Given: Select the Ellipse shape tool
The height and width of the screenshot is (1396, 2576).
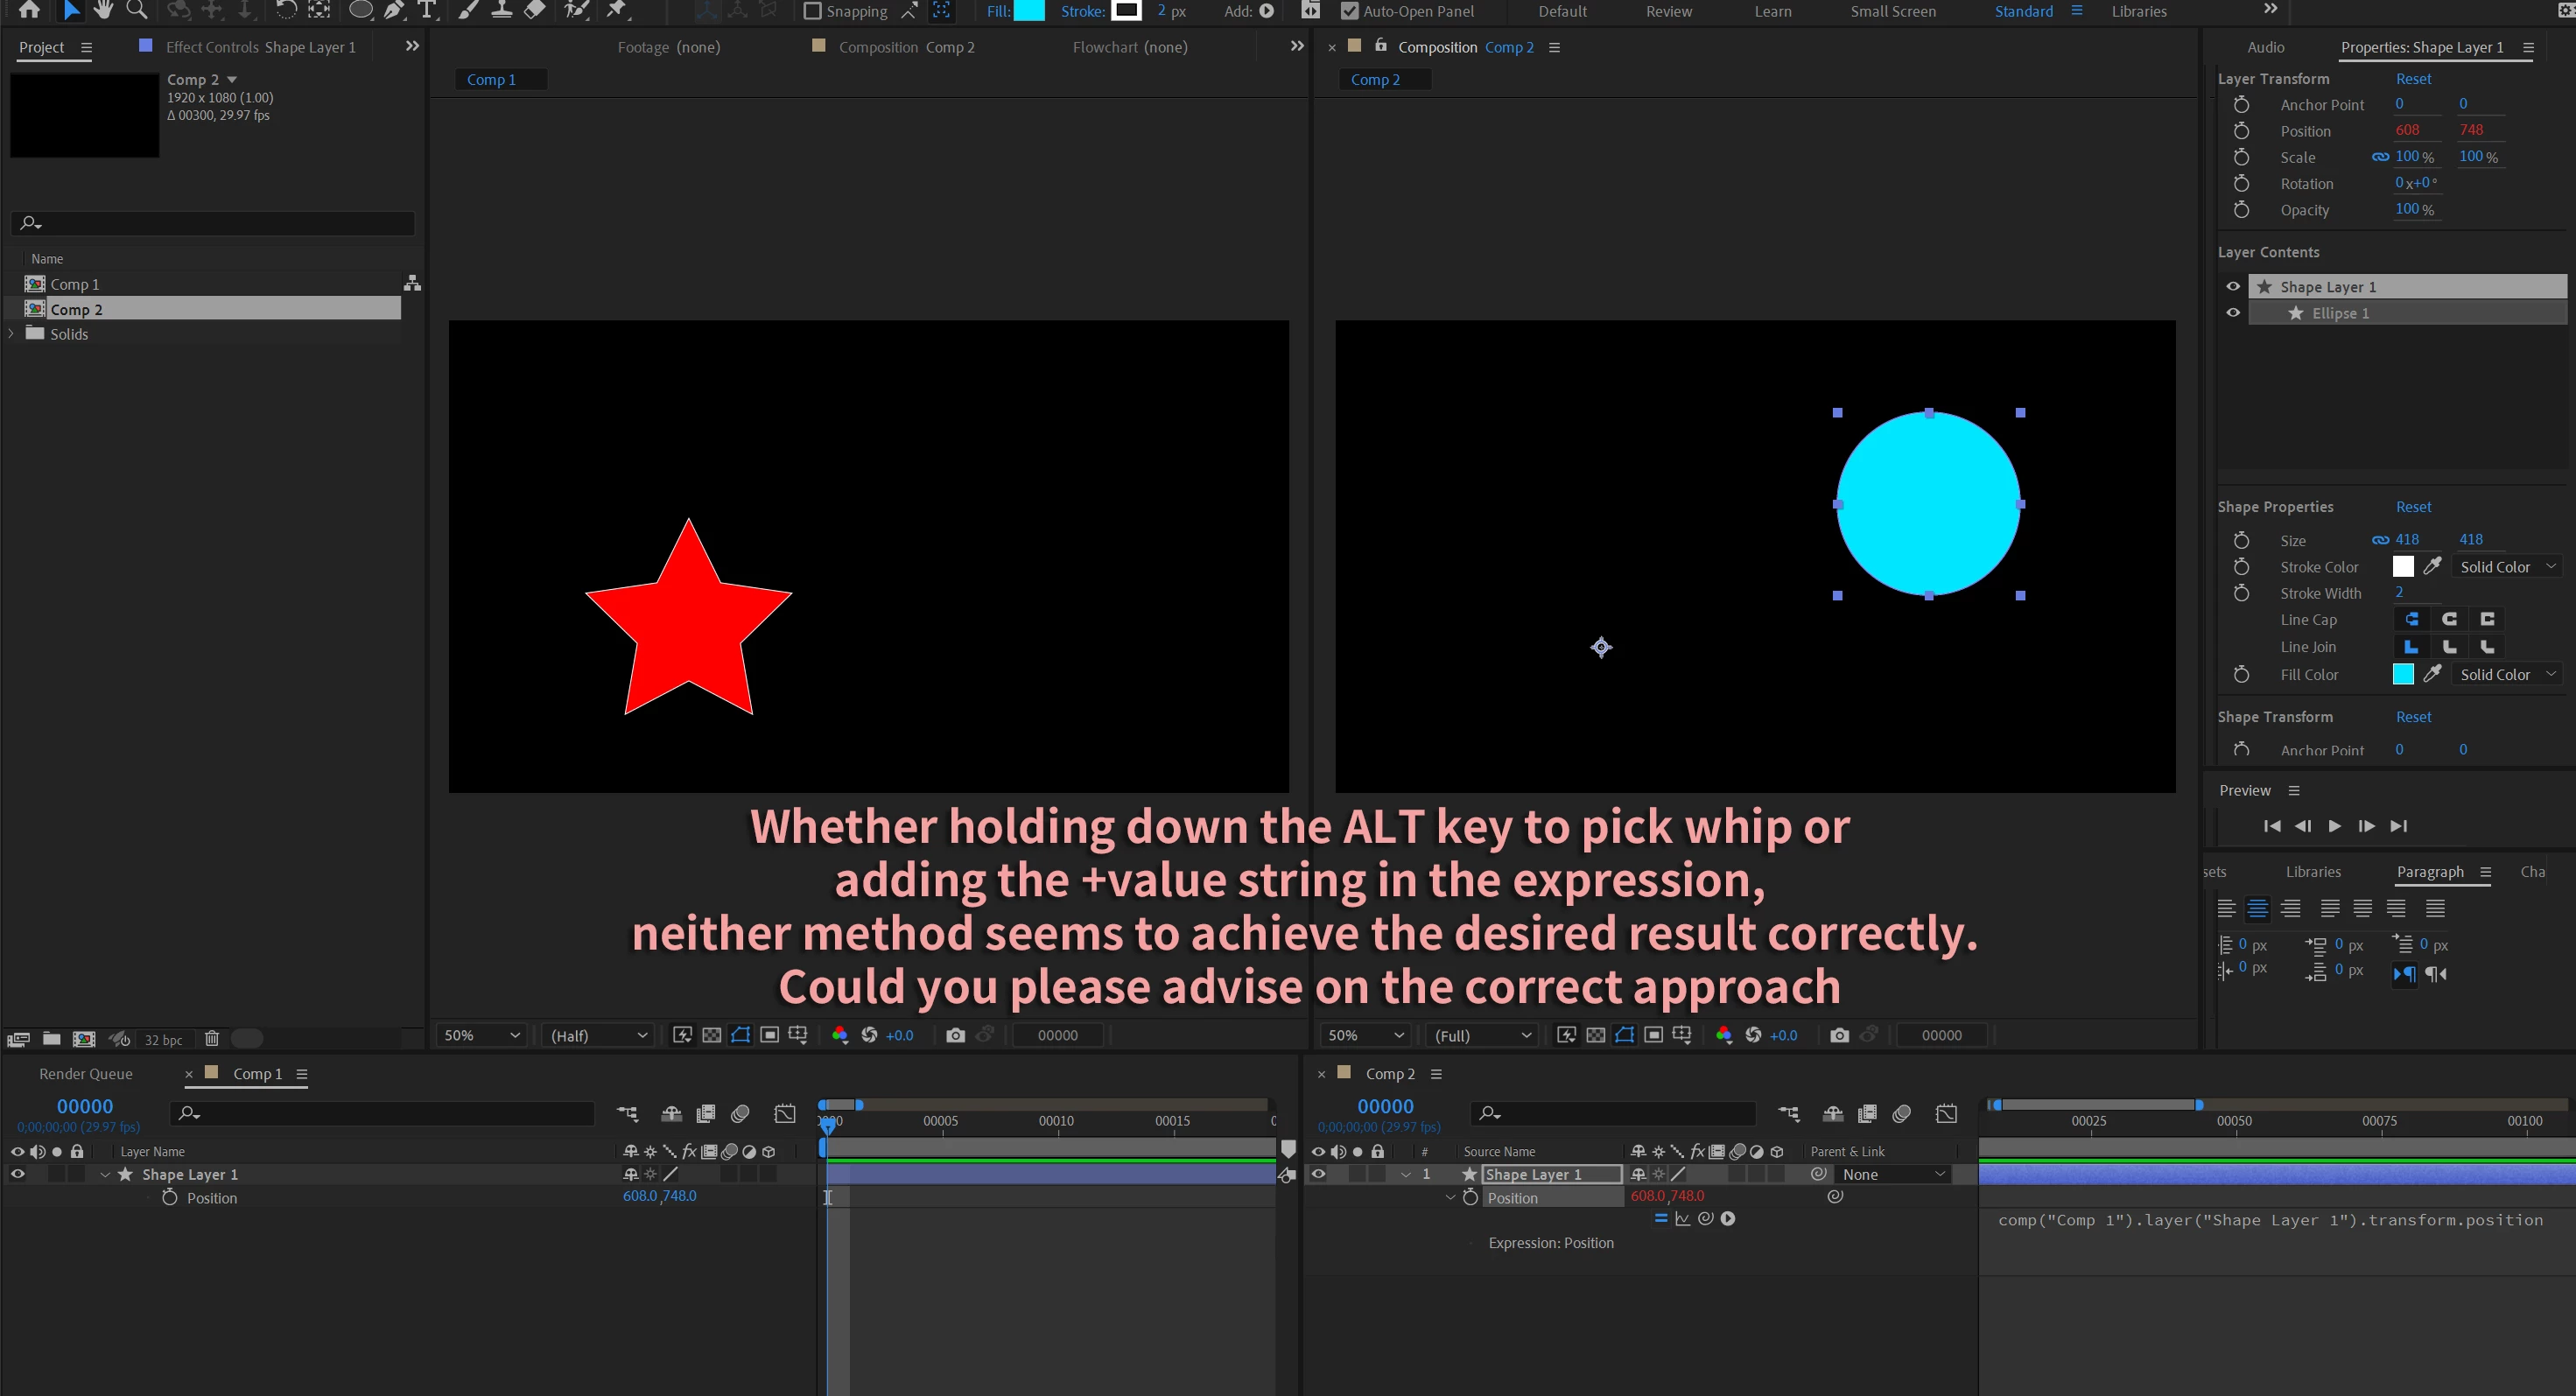Looking at the screenshot, I should [x=360, y=11].
